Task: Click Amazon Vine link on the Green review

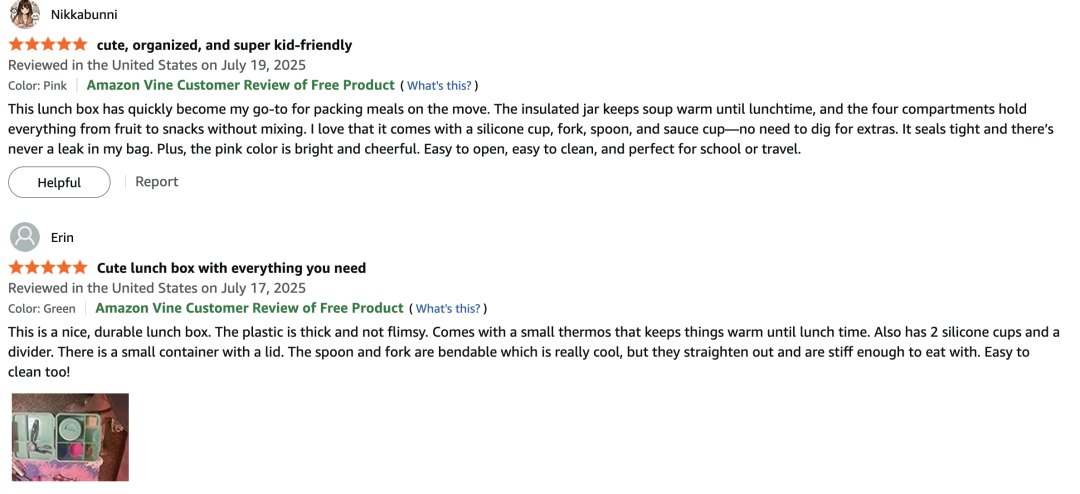Action: [x=249, y=308]
